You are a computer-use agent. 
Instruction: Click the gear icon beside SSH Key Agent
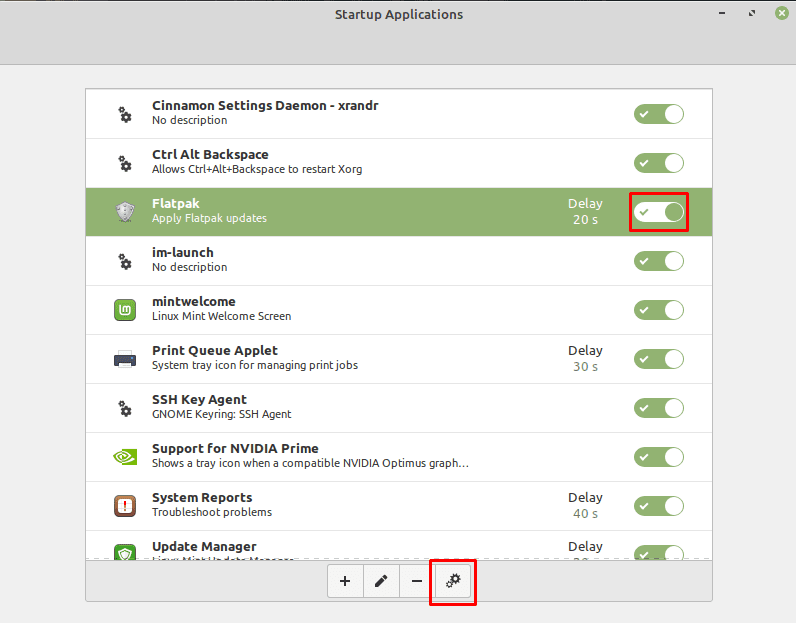pos(125,408)
